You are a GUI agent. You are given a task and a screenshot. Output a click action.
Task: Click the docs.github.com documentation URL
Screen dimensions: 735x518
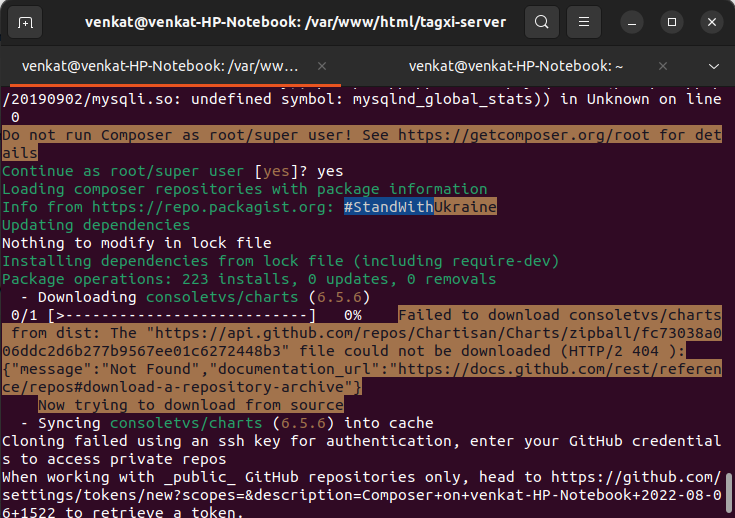pos(560,369)
